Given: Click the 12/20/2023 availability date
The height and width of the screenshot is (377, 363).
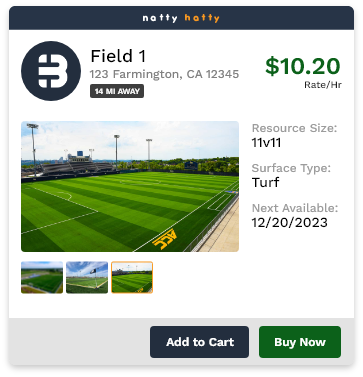Looking at the screenshot, I should point(289,223).
